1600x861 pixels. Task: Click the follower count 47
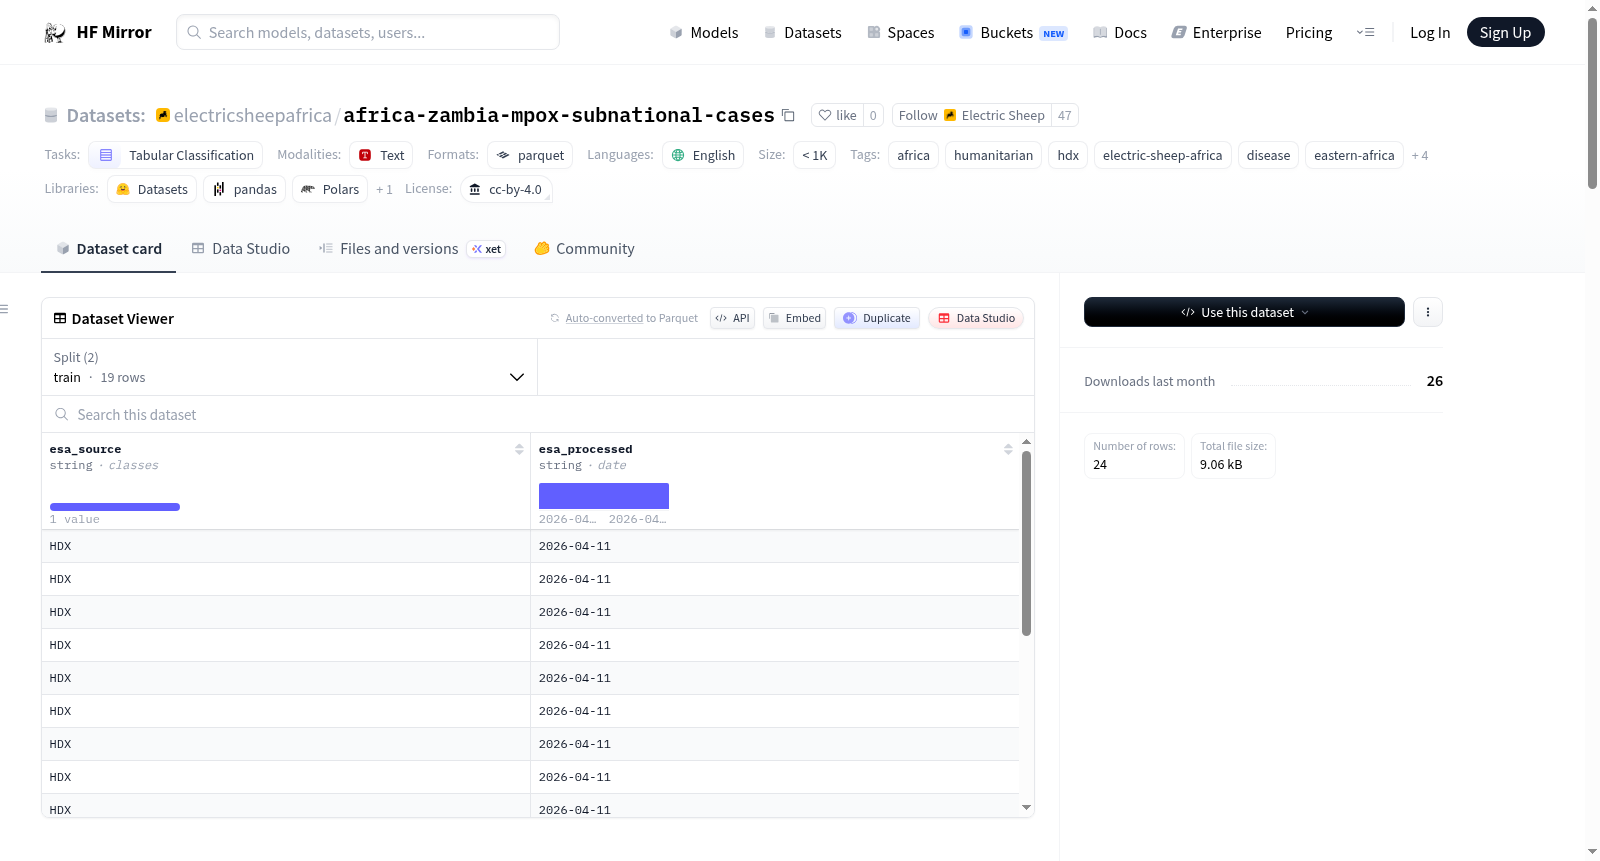(1065, 115)
